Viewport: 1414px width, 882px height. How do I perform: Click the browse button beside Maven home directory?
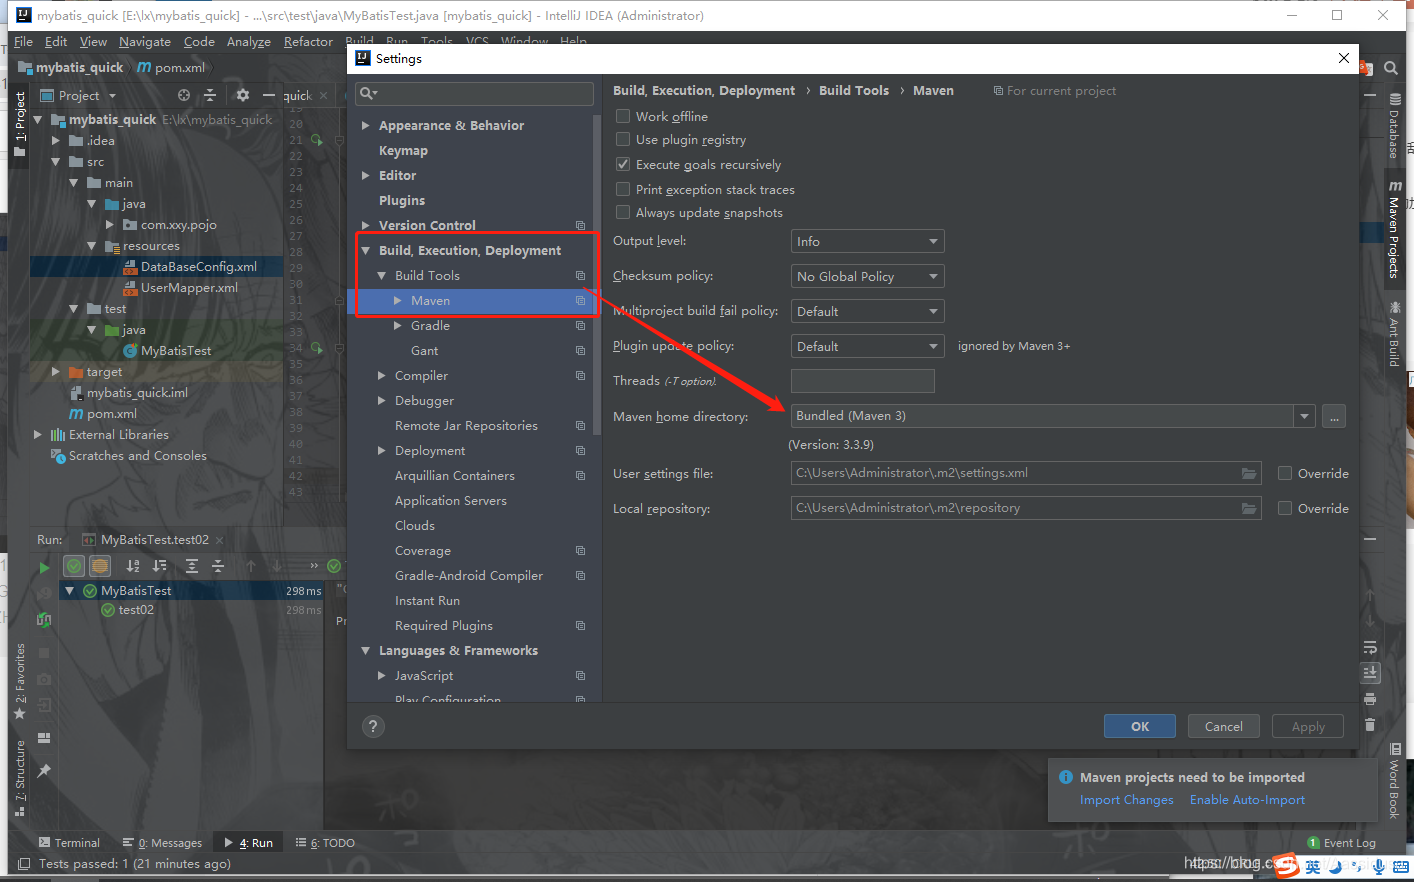pyautogui.click(x=1334, y=416)
